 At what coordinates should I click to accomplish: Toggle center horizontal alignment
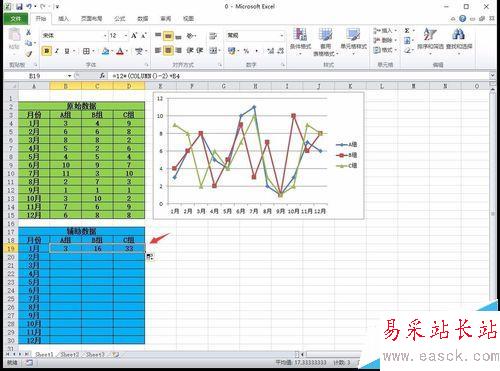point(168,50)
